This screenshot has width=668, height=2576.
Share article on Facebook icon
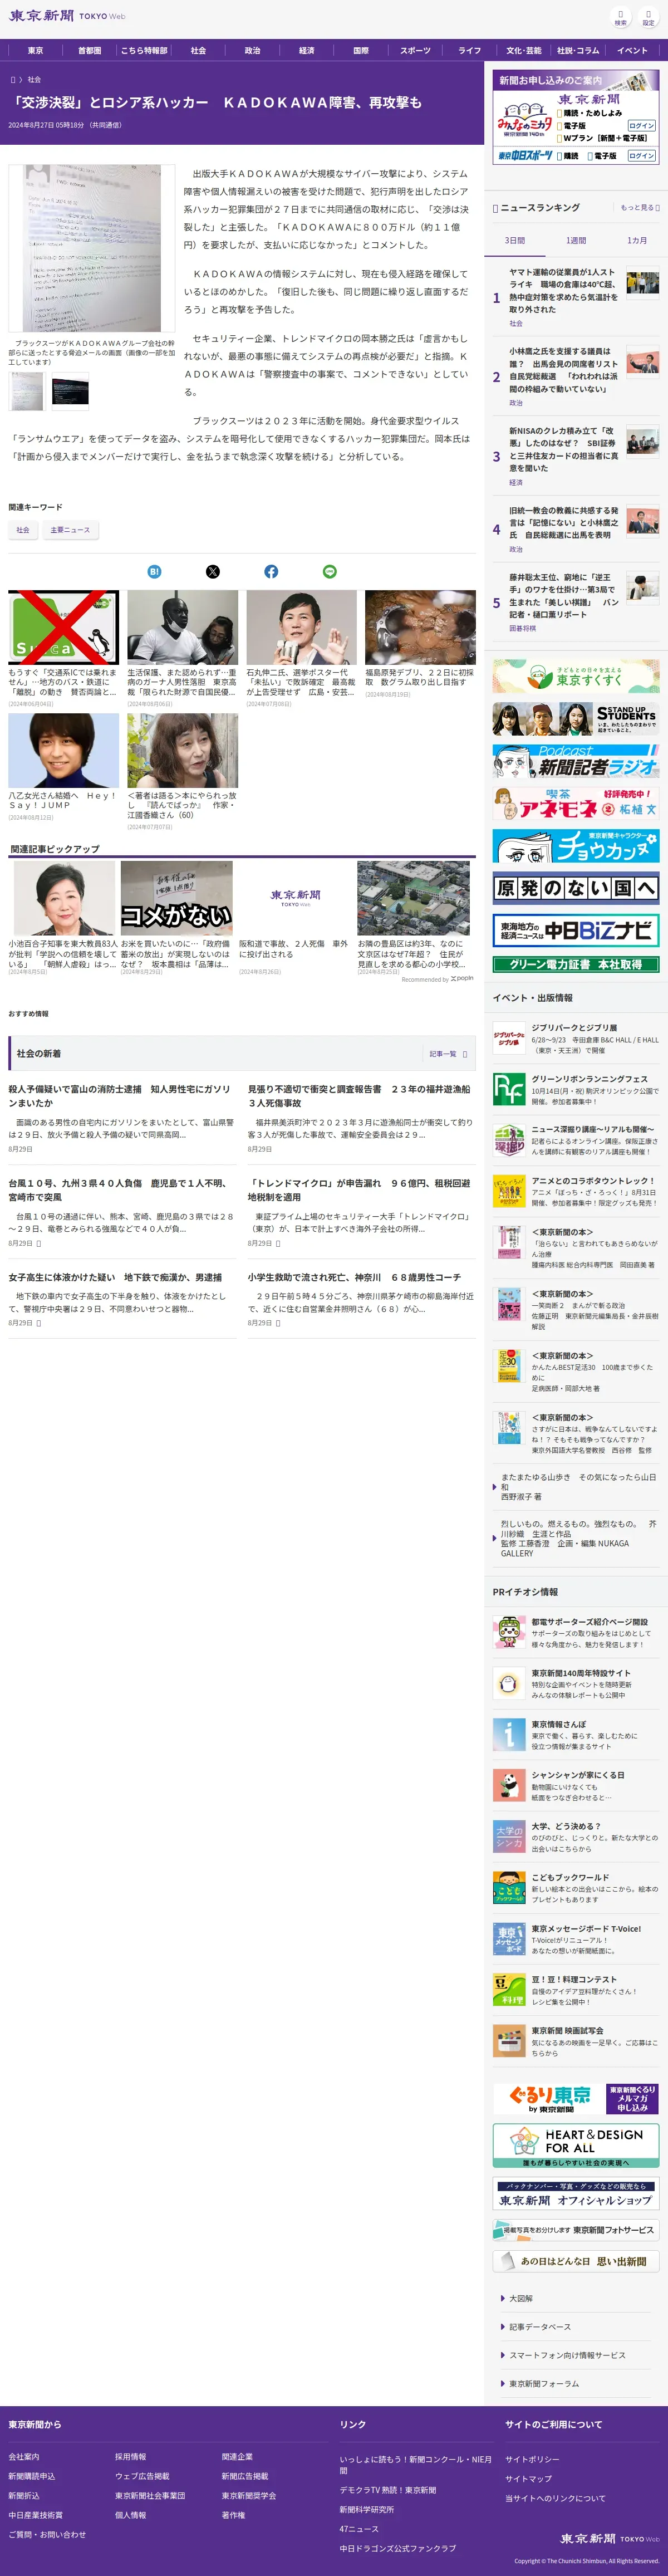271,571
